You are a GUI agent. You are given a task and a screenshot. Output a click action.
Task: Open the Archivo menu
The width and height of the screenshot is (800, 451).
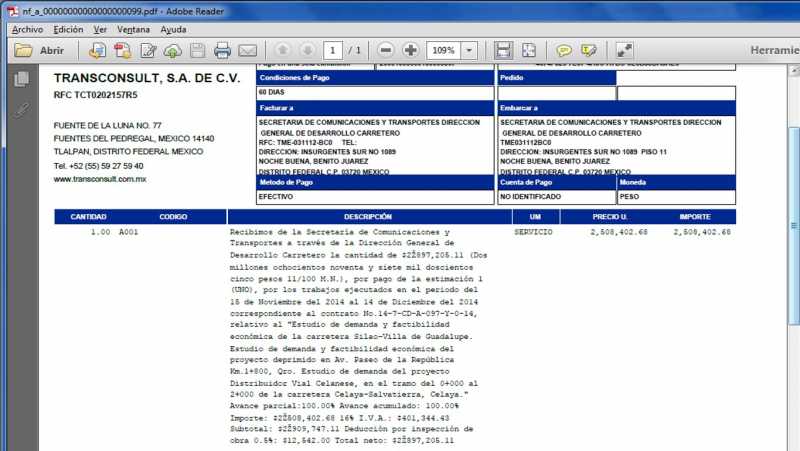pos(28,30)
